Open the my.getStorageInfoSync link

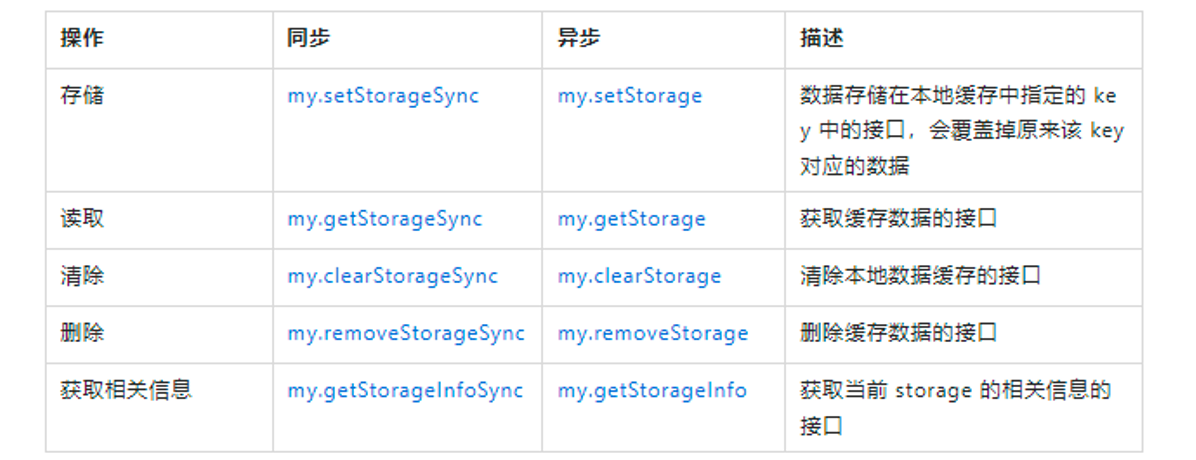405,390
